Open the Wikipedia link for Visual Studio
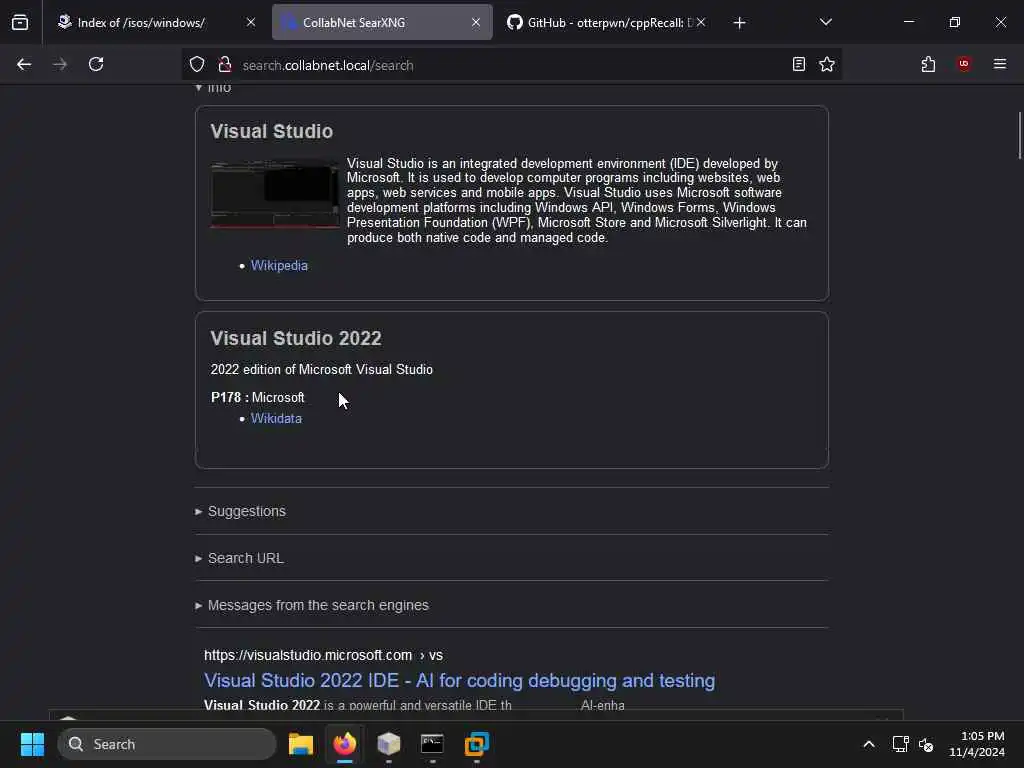Viewport: 1024px width, 768px height. coord(279,266)
